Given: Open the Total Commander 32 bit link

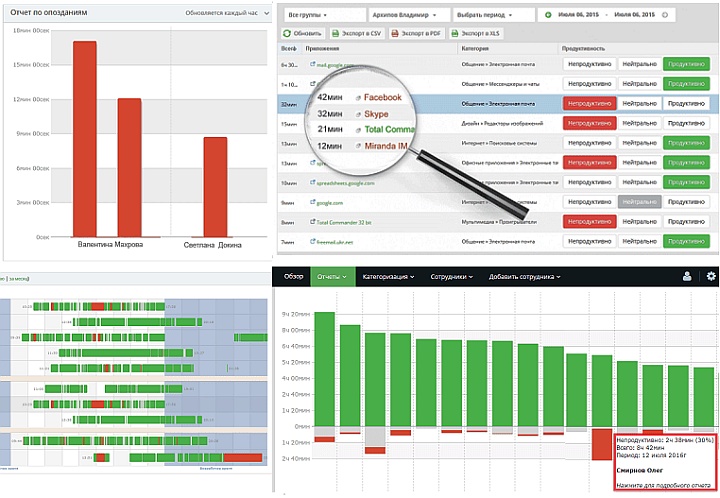Looking at the screenshot, I should tap(344, 222).
